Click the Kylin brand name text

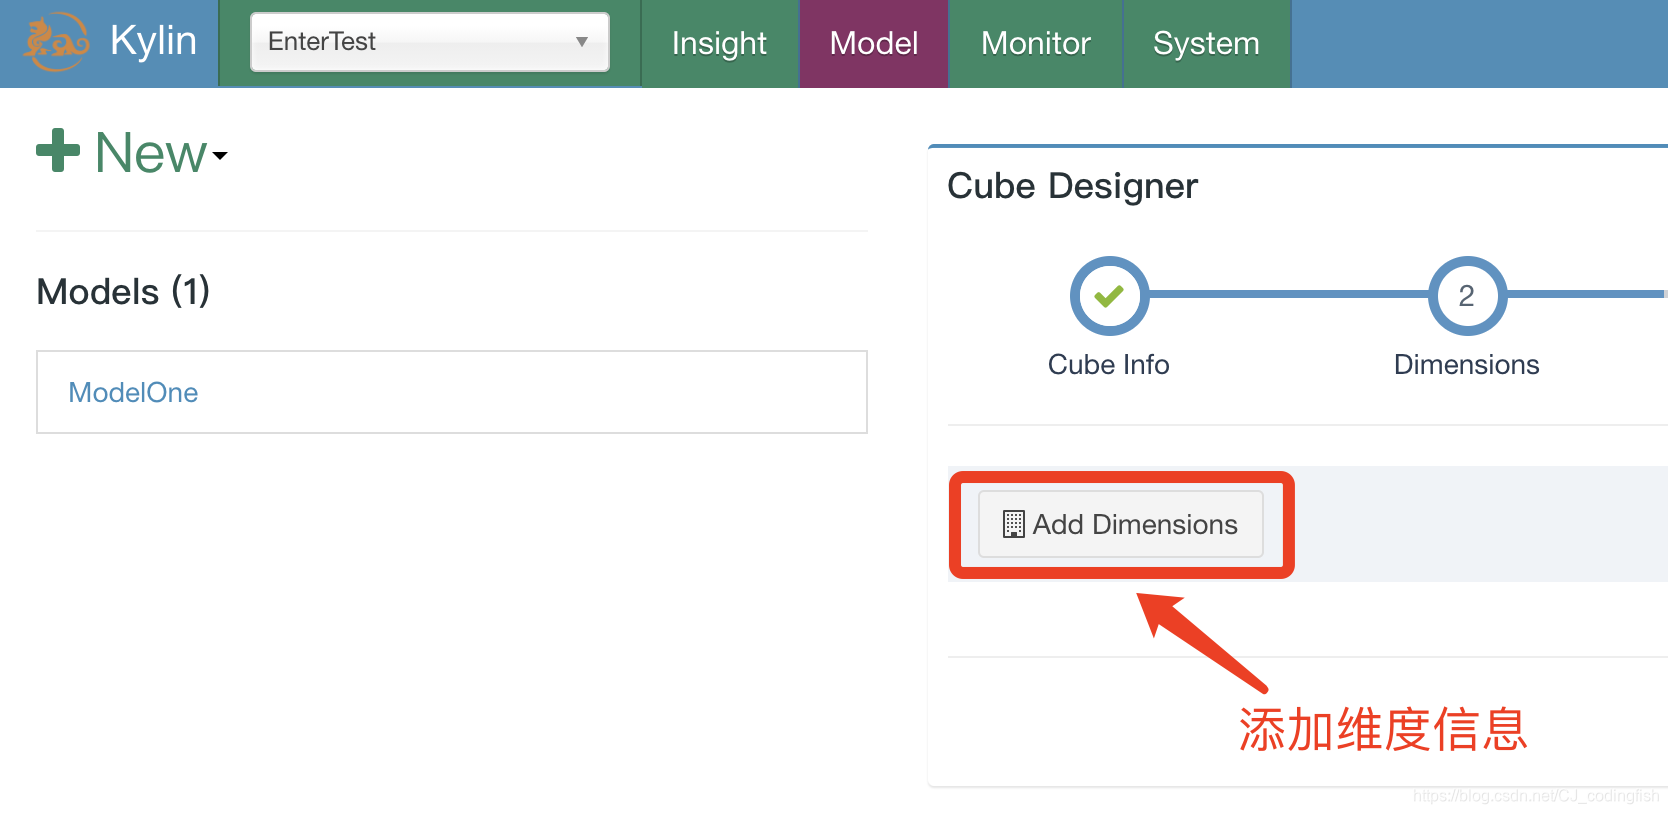click(x=153, y=41)
